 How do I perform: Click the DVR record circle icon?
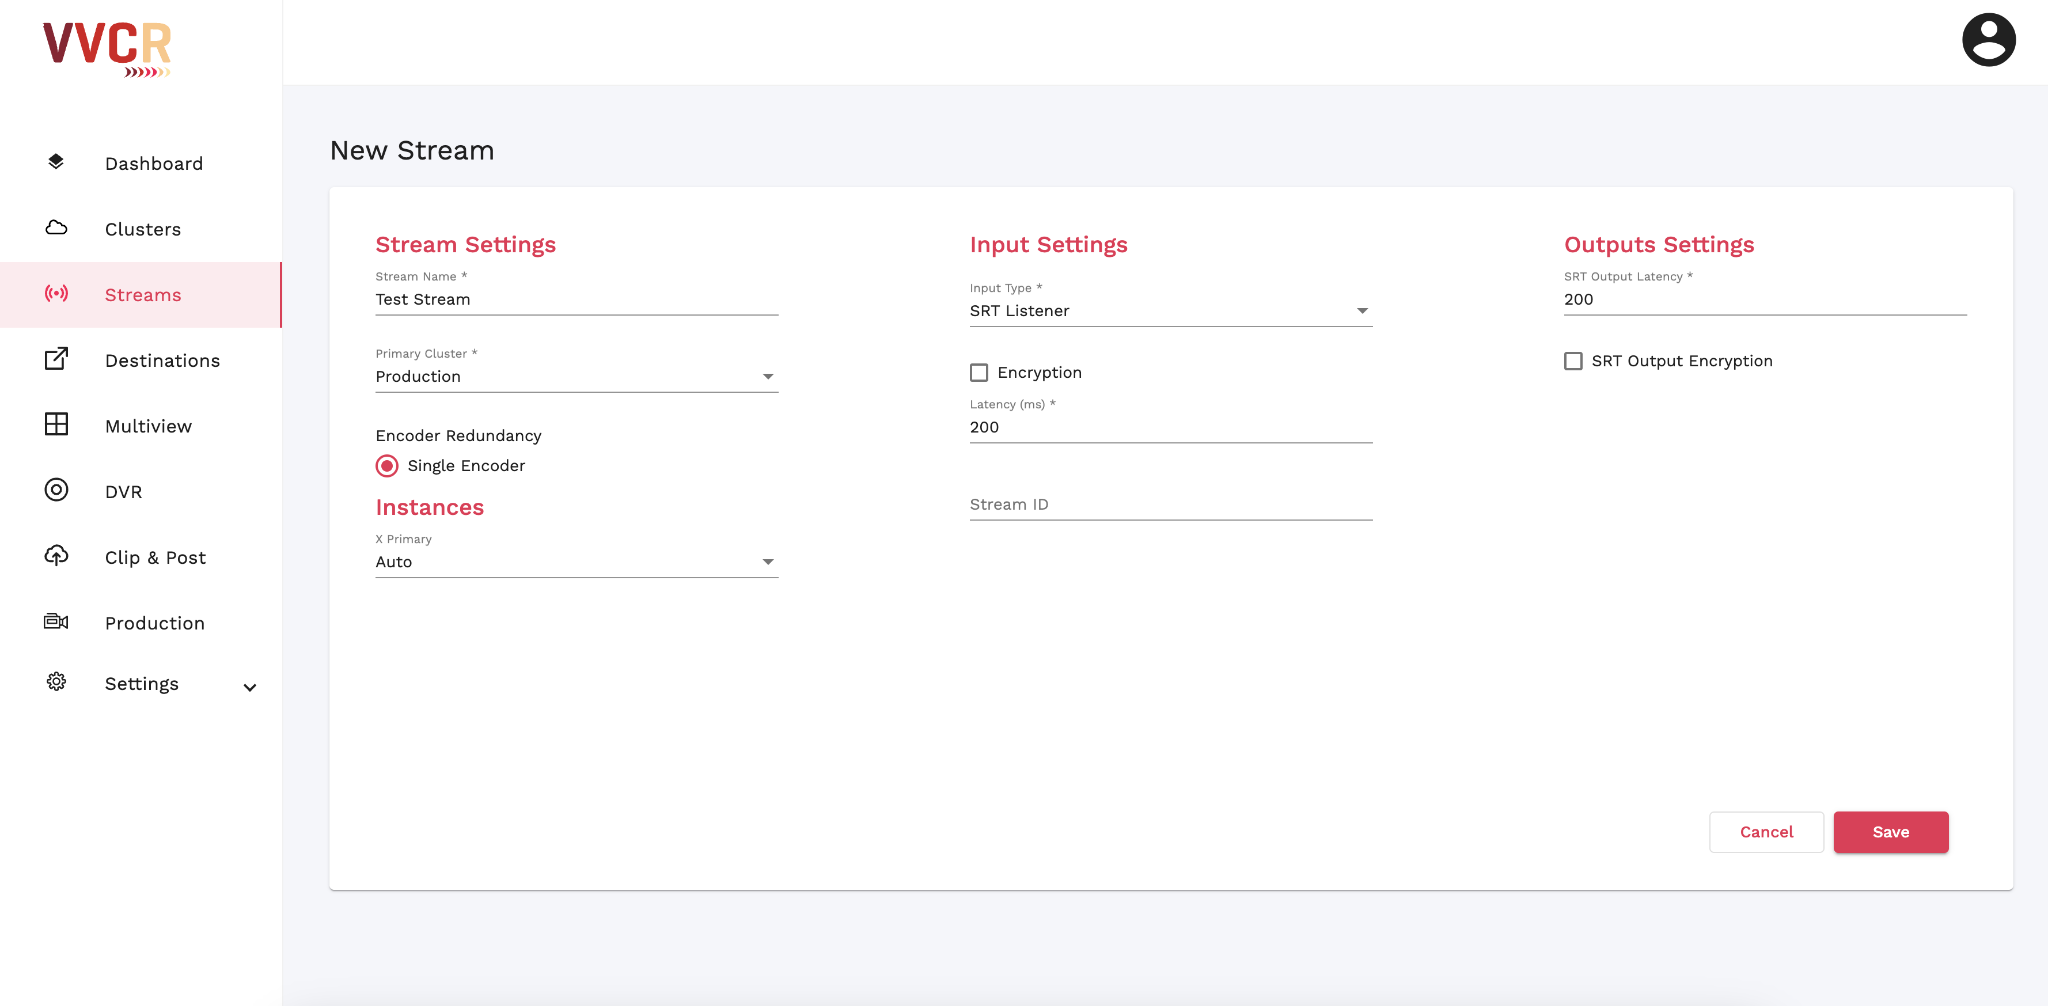[x=56, y=490]
